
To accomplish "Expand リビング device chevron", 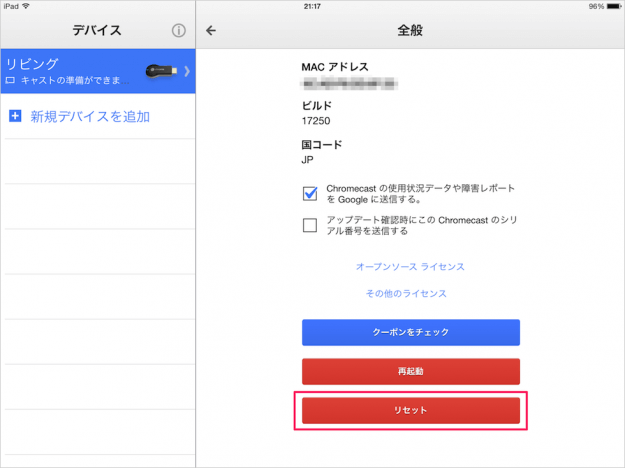I will 187,71.
